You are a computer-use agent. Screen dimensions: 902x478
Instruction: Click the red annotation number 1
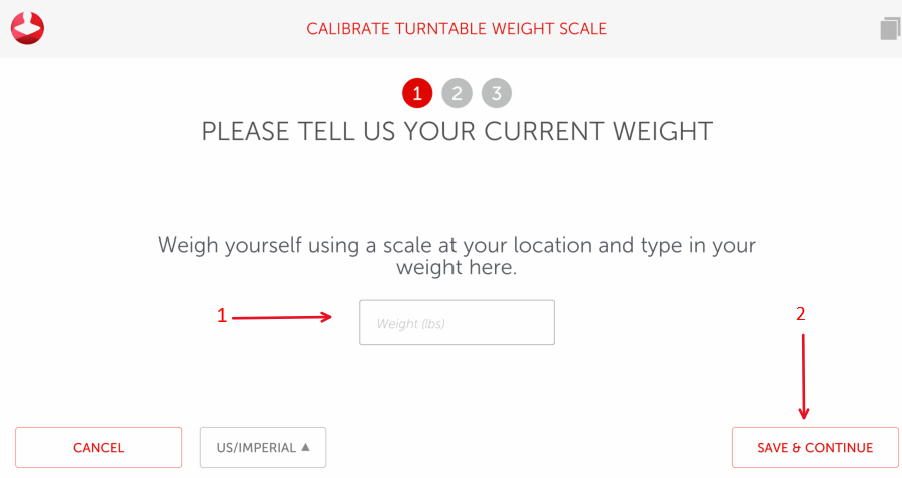(x=222, y=315)
